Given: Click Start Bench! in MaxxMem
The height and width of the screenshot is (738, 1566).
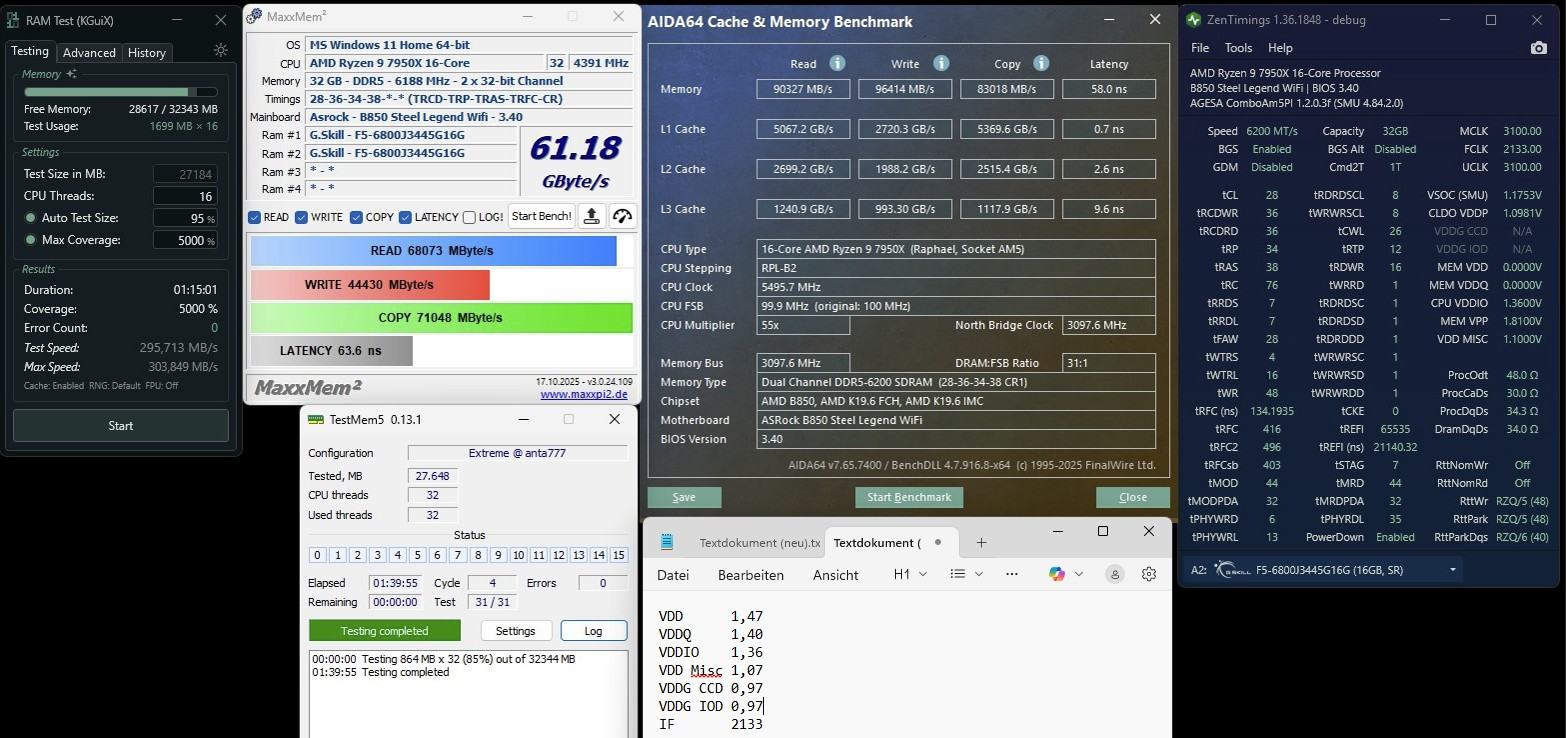Looking at the screenshot, I should [x=541, y=216].
